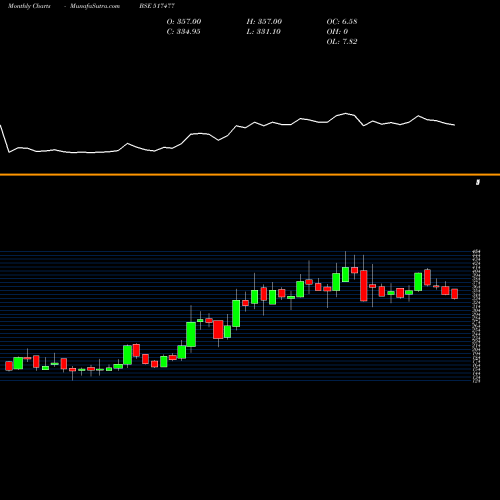
Task: Click the 'Monthly Charts' title text
Action: tap(29, 6)
